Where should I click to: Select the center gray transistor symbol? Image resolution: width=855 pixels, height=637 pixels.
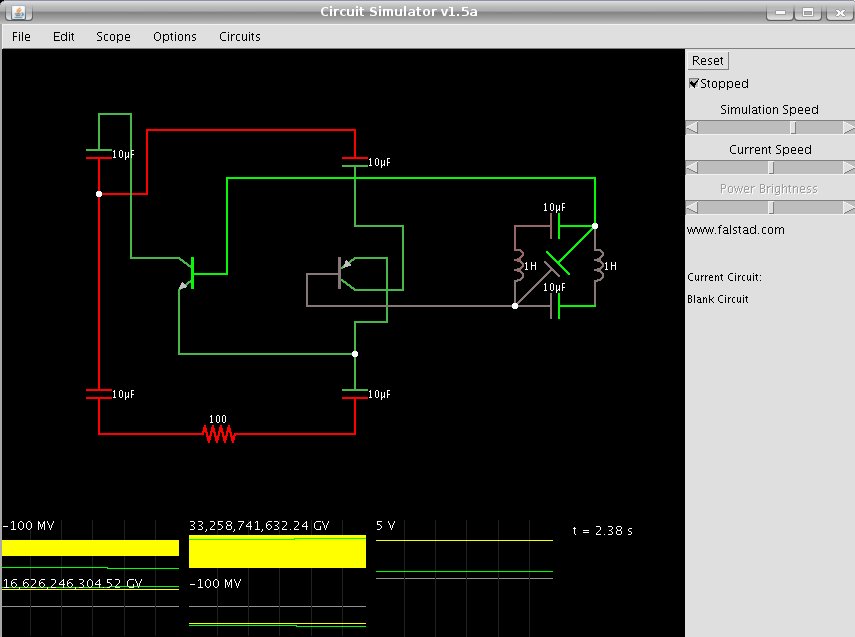(x=345, y=273)
